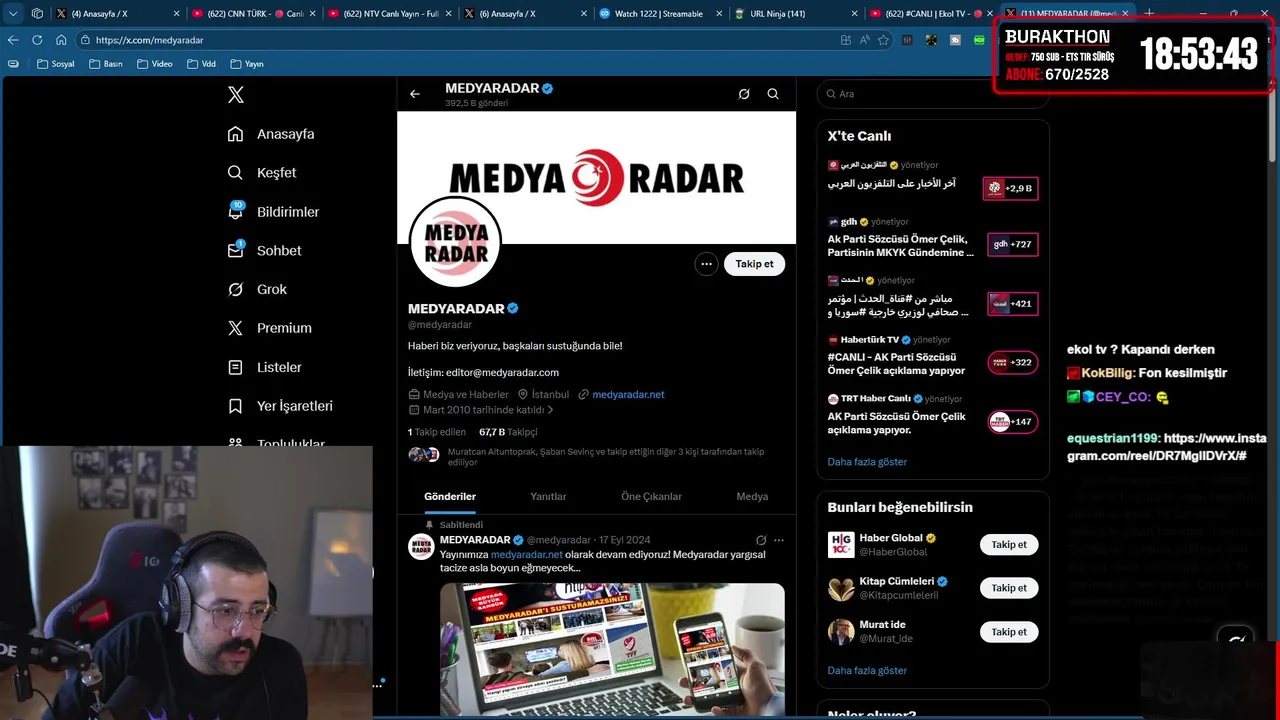Open Sohbet messages
This screenshot has width=1280, height=720.
click(x=264, y=251)
